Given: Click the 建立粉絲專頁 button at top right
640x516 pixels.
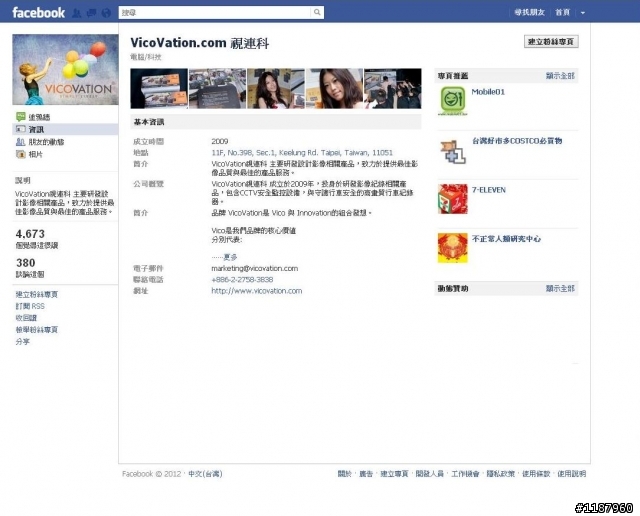Looking at the screenshot, I should pos(551,42).
